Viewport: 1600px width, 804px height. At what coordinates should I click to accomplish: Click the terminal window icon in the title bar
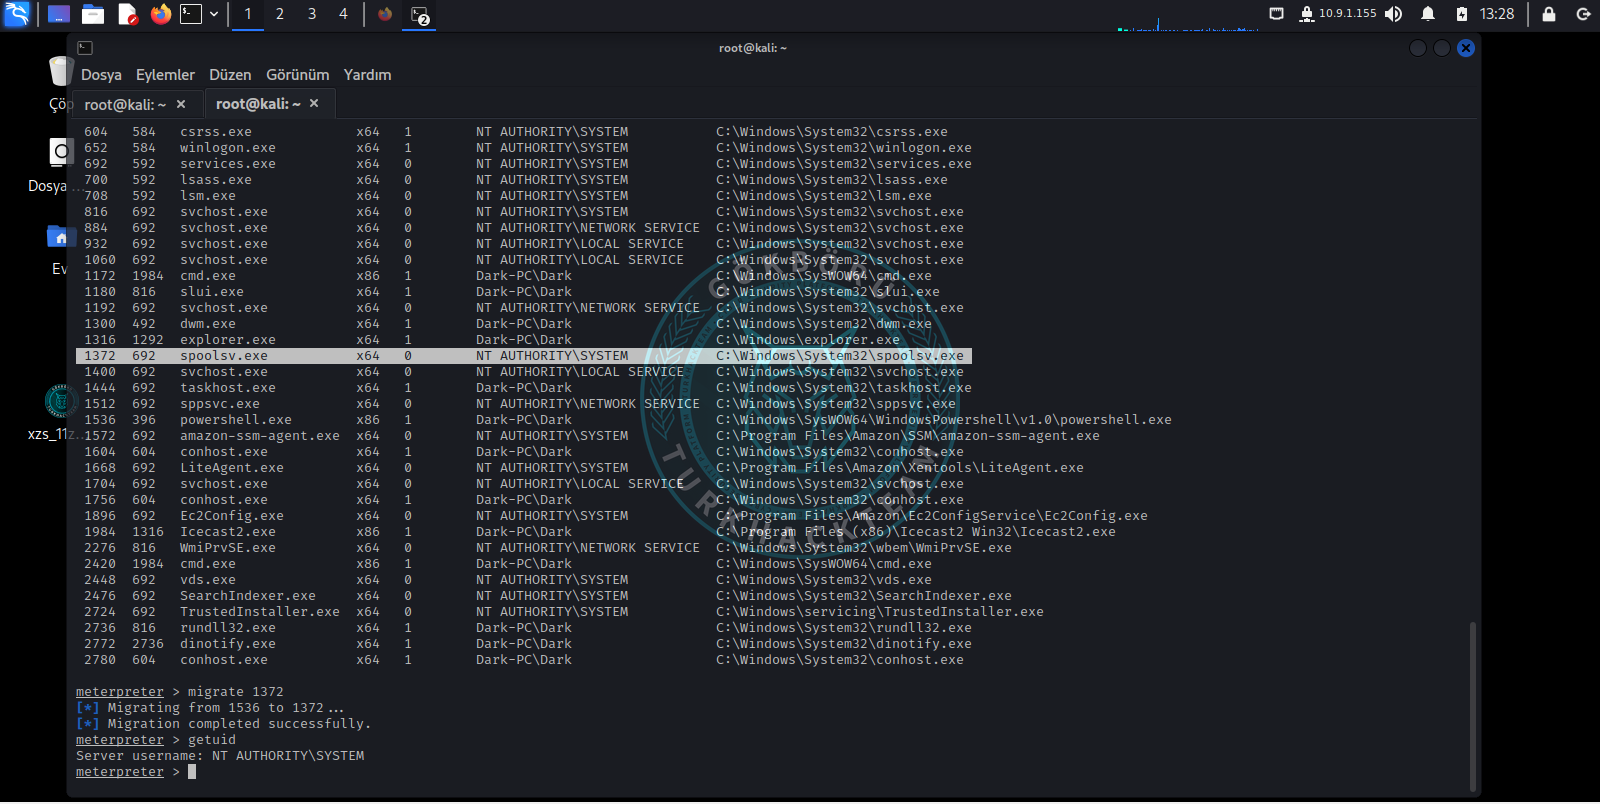(x=85, y=48)
